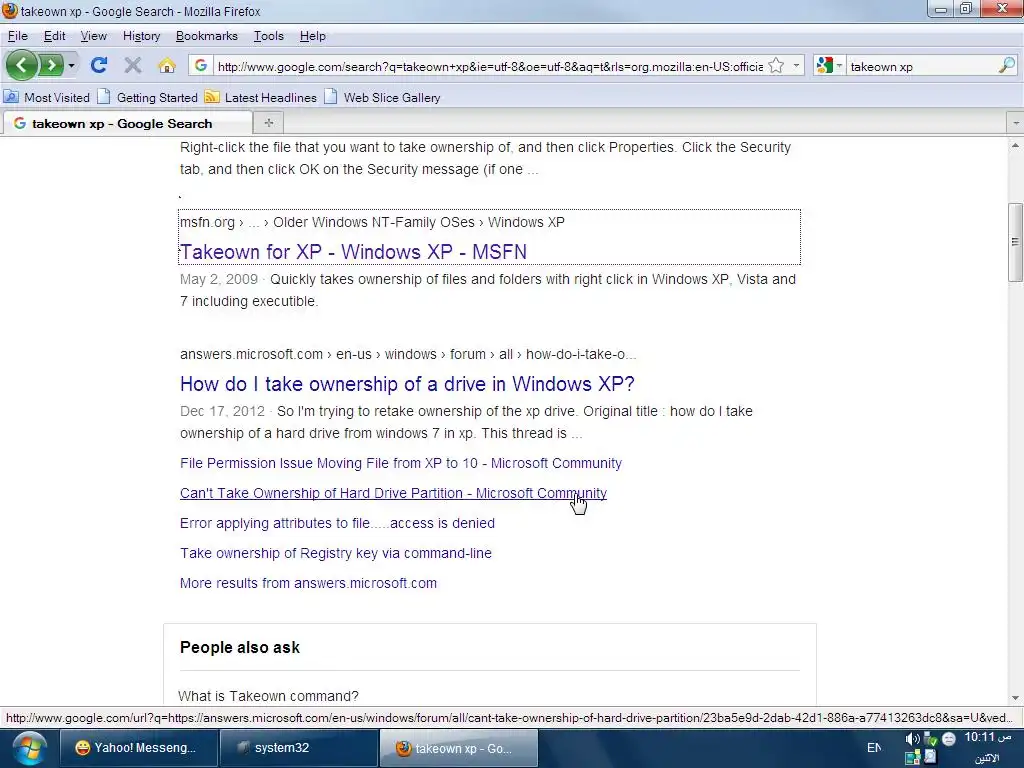Open a new tab with plus button
The height and width of the screenshot is (768, 1024).
(x=268, y=123)
